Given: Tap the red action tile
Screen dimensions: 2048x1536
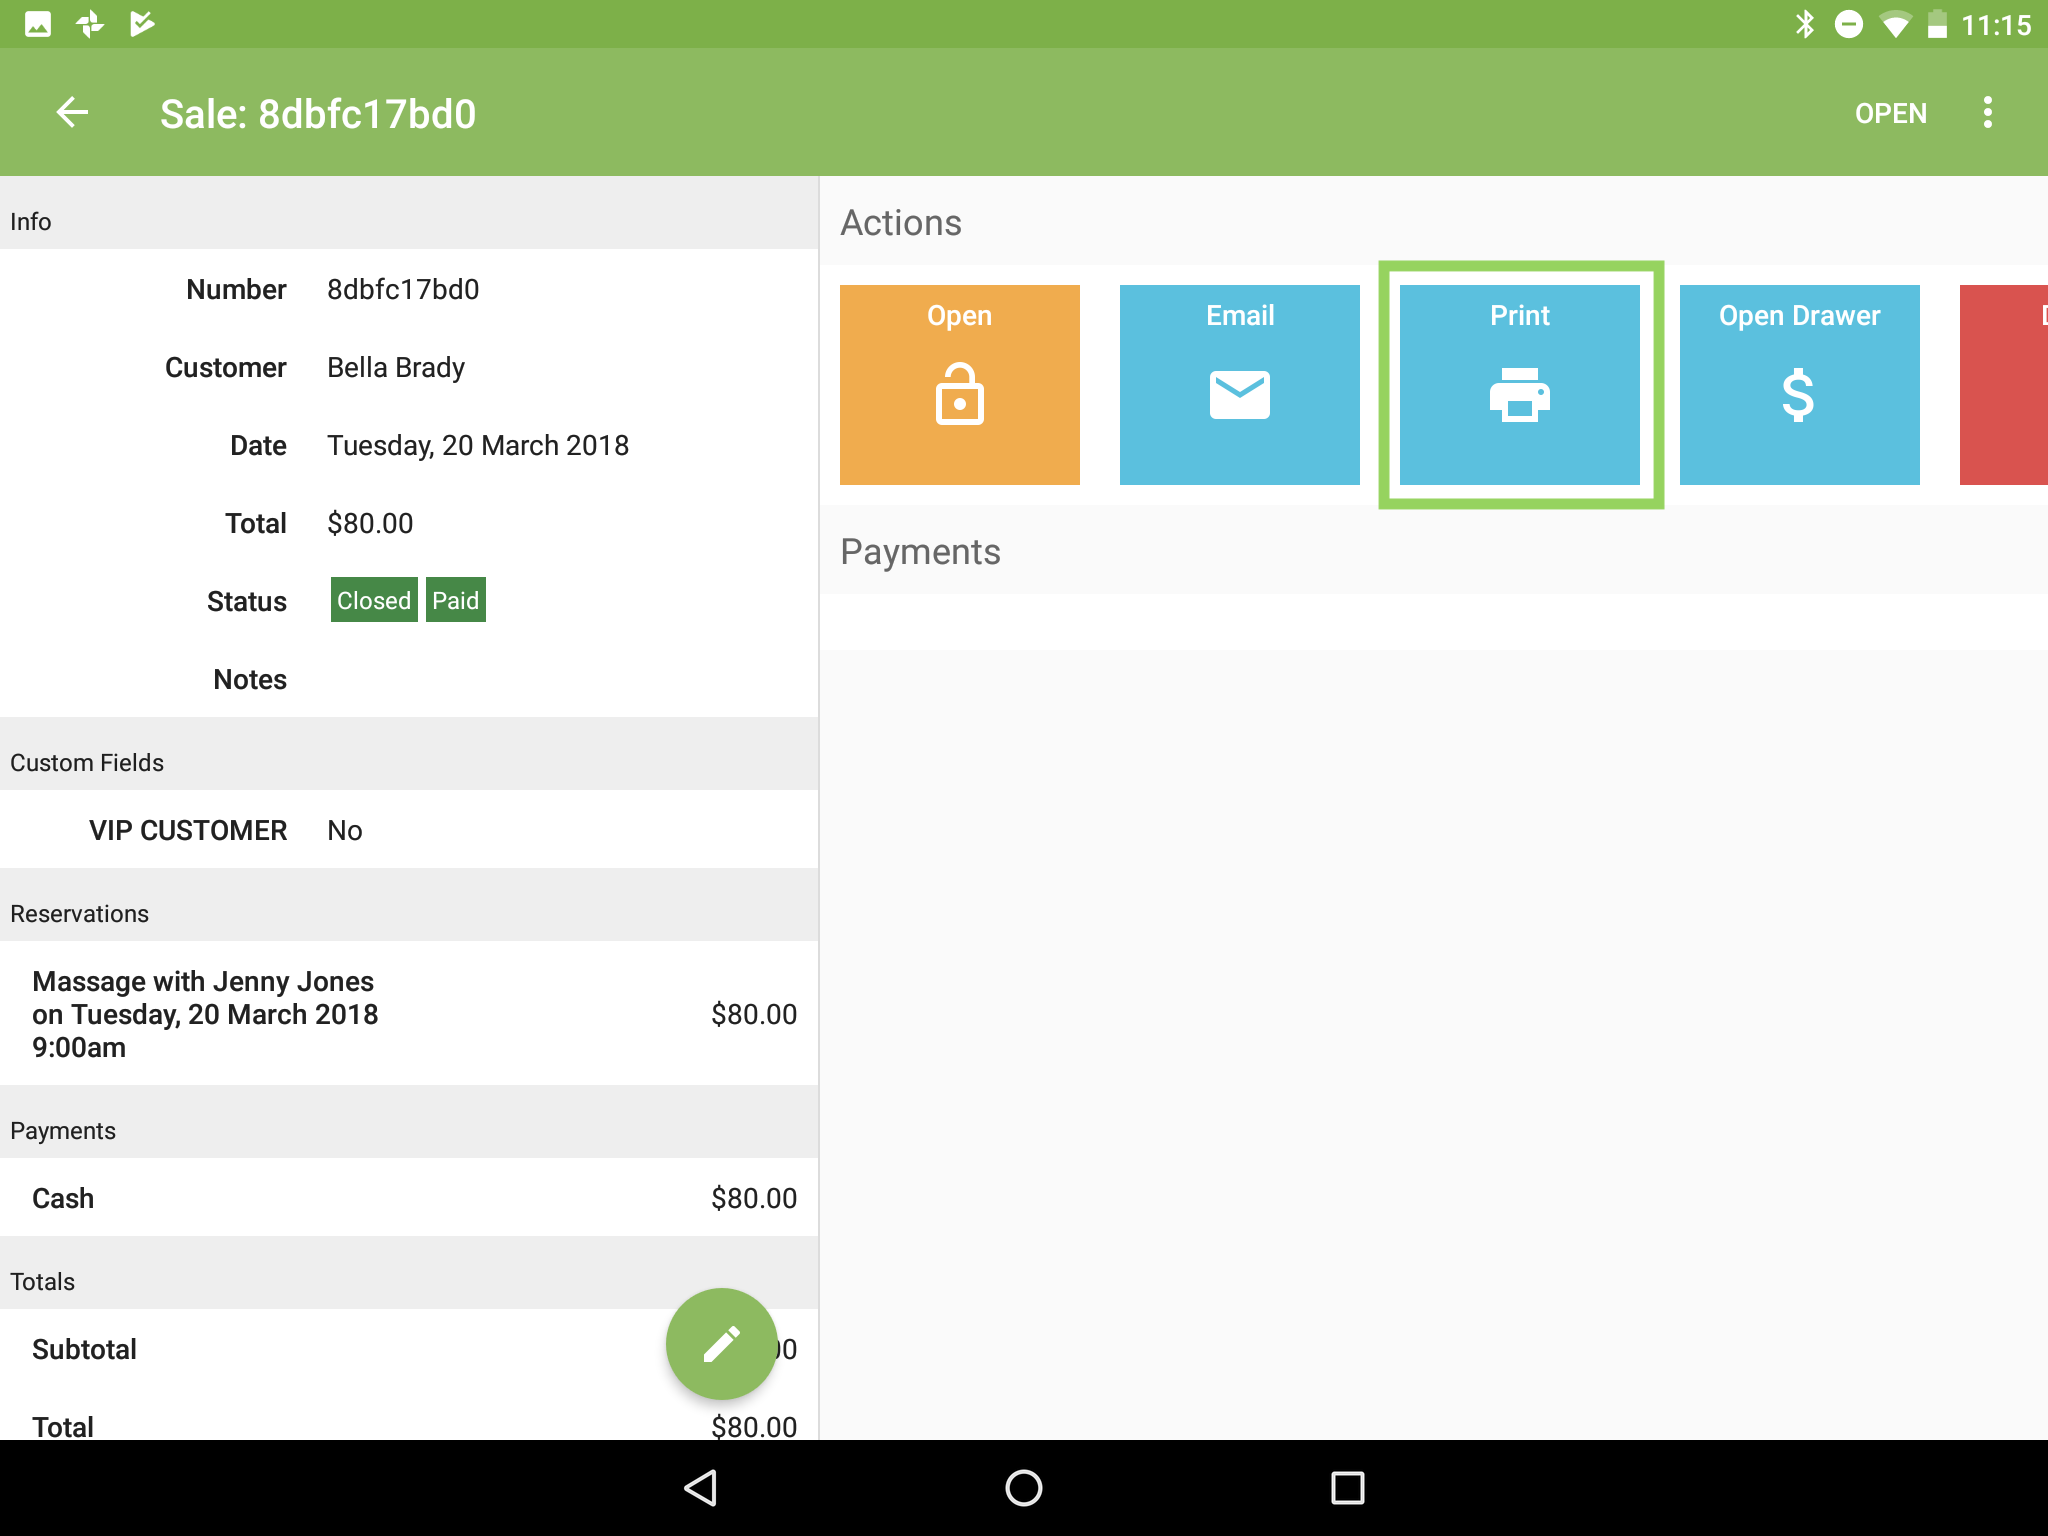Looking at the screenshot, I should pyautogui.click(x=2005, y=385).
